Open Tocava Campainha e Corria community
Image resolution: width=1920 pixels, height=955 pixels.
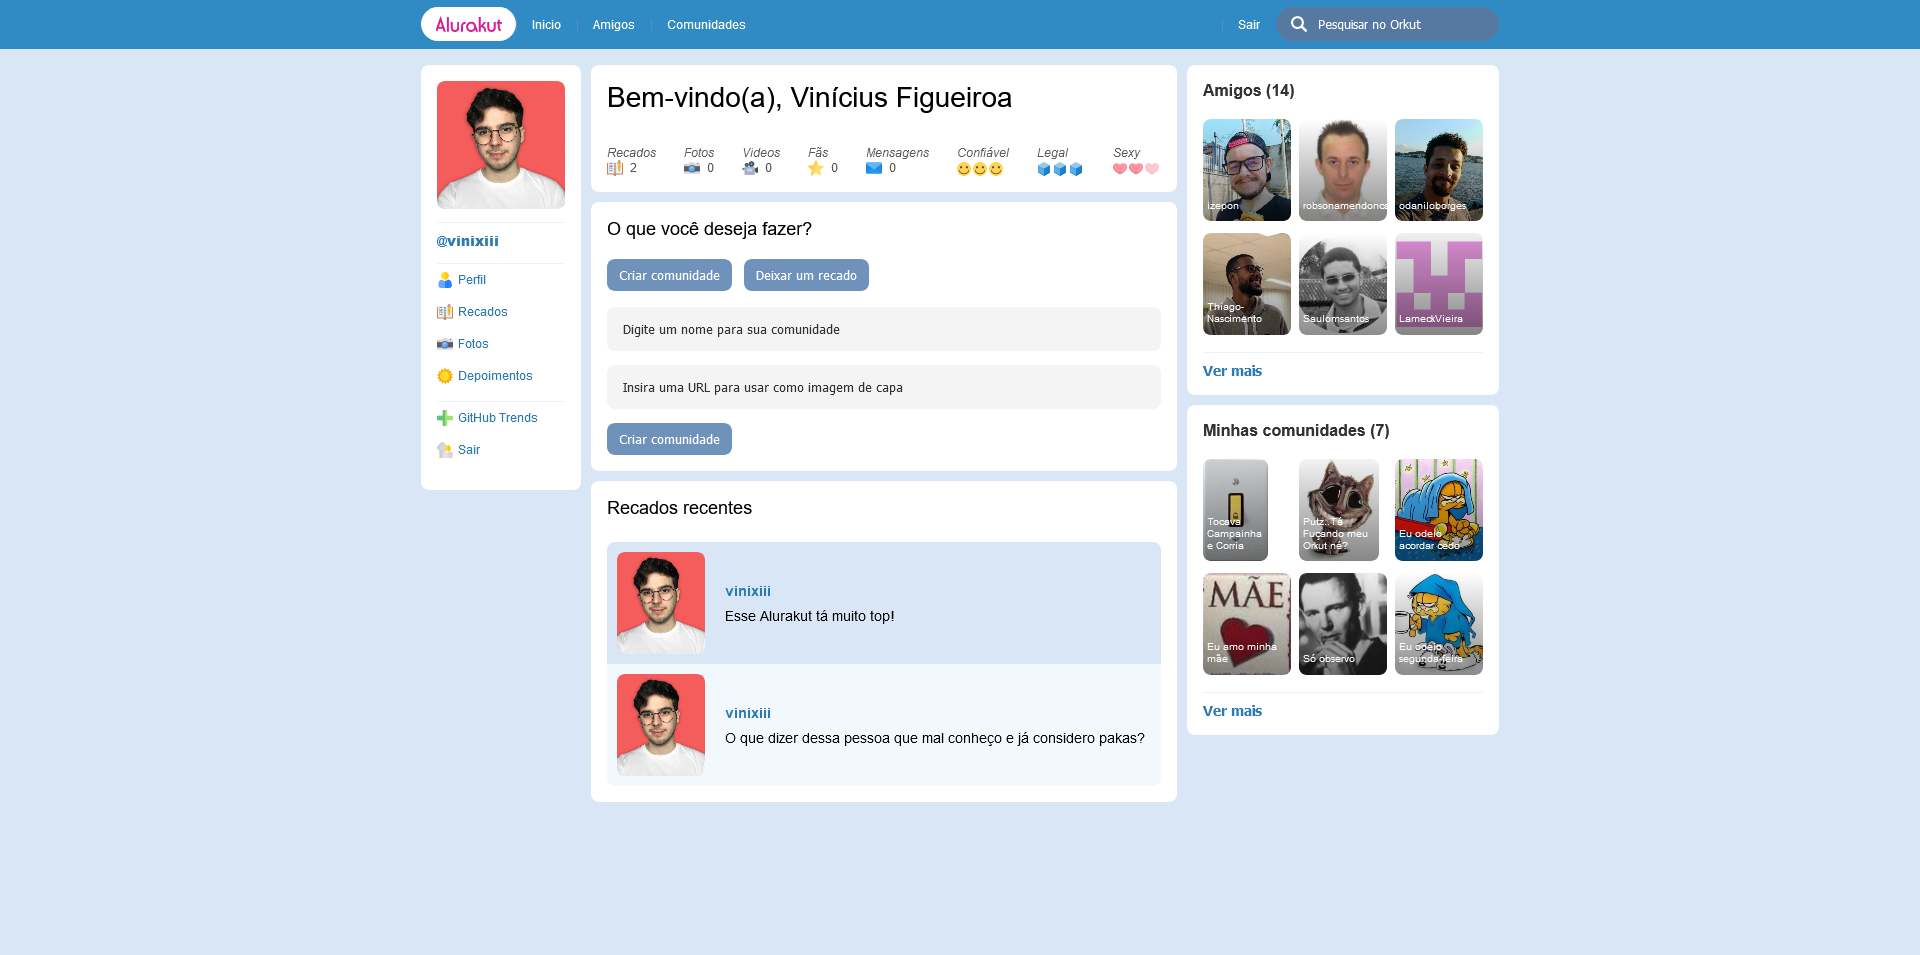[x=1236, y=510]
